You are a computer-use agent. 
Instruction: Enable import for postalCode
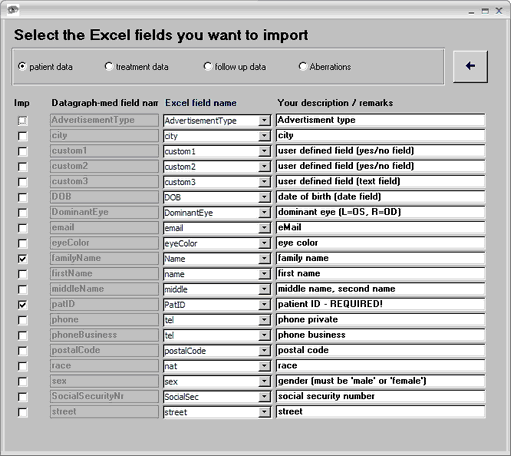click(22, 351)
